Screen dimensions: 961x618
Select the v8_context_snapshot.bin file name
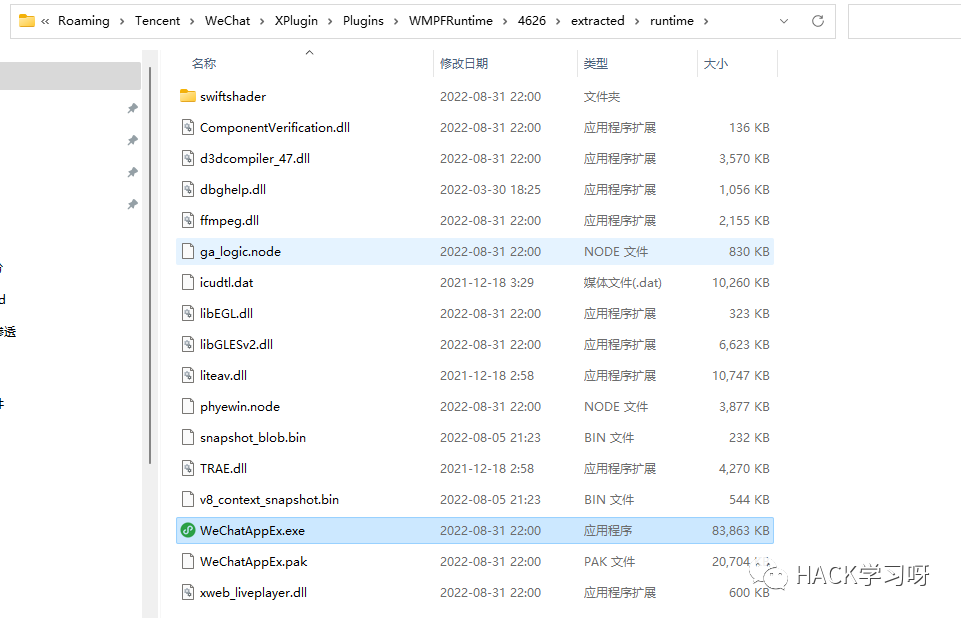pyautogui.click(x=269, y=500)
